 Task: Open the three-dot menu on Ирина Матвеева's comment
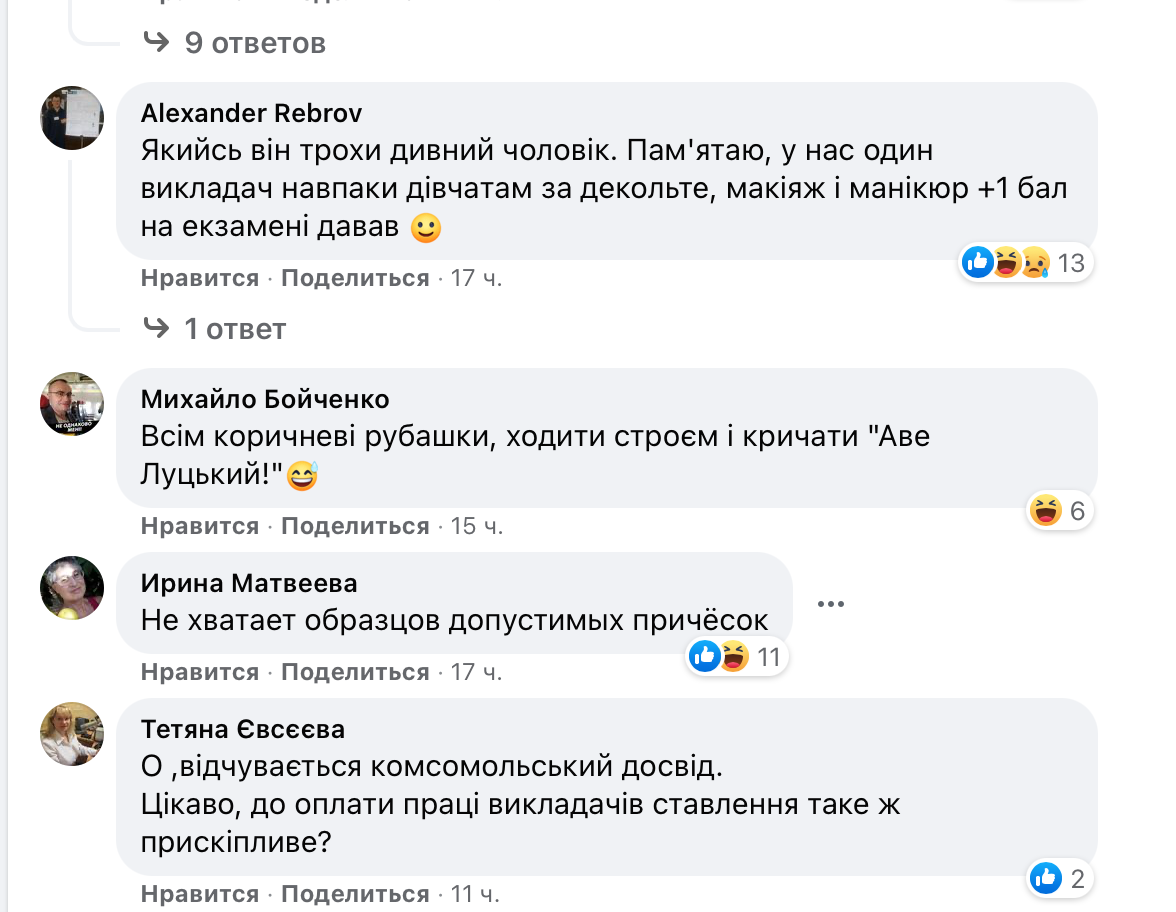(831, 604)
